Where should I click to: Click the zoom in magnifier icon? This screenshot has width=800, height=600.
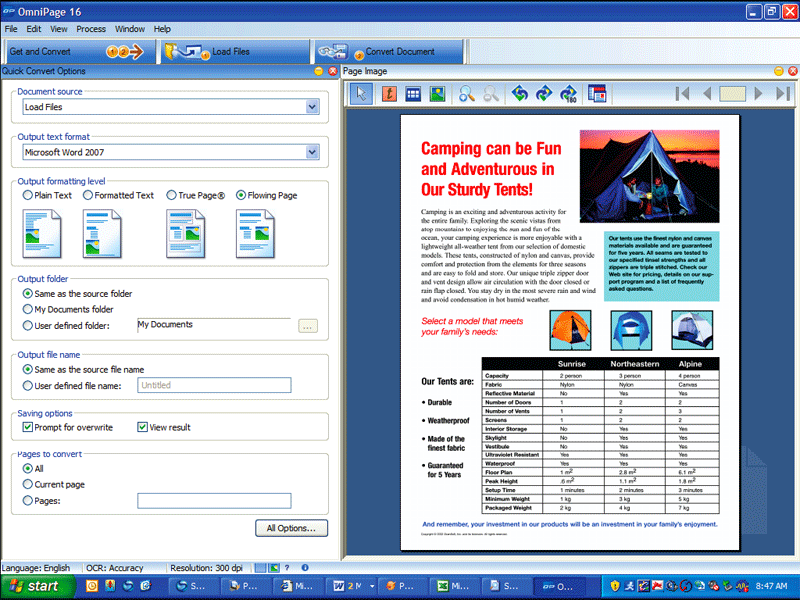[467, 93]
